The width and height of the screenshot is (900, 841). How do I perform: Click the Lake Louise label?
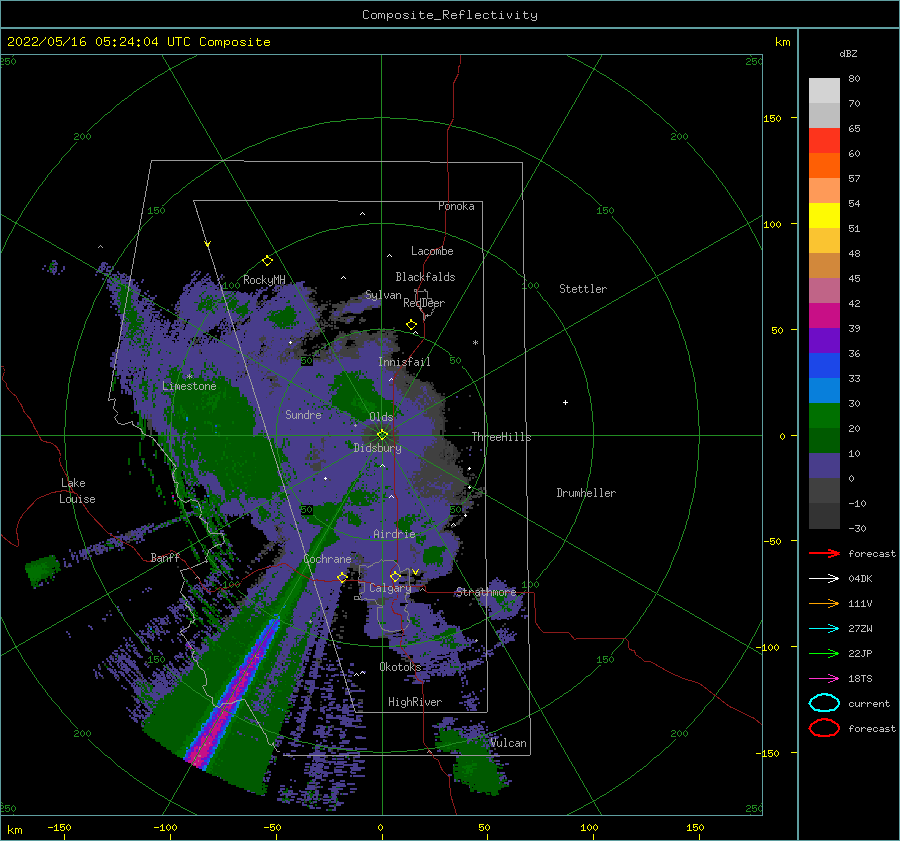pos(77,491)
